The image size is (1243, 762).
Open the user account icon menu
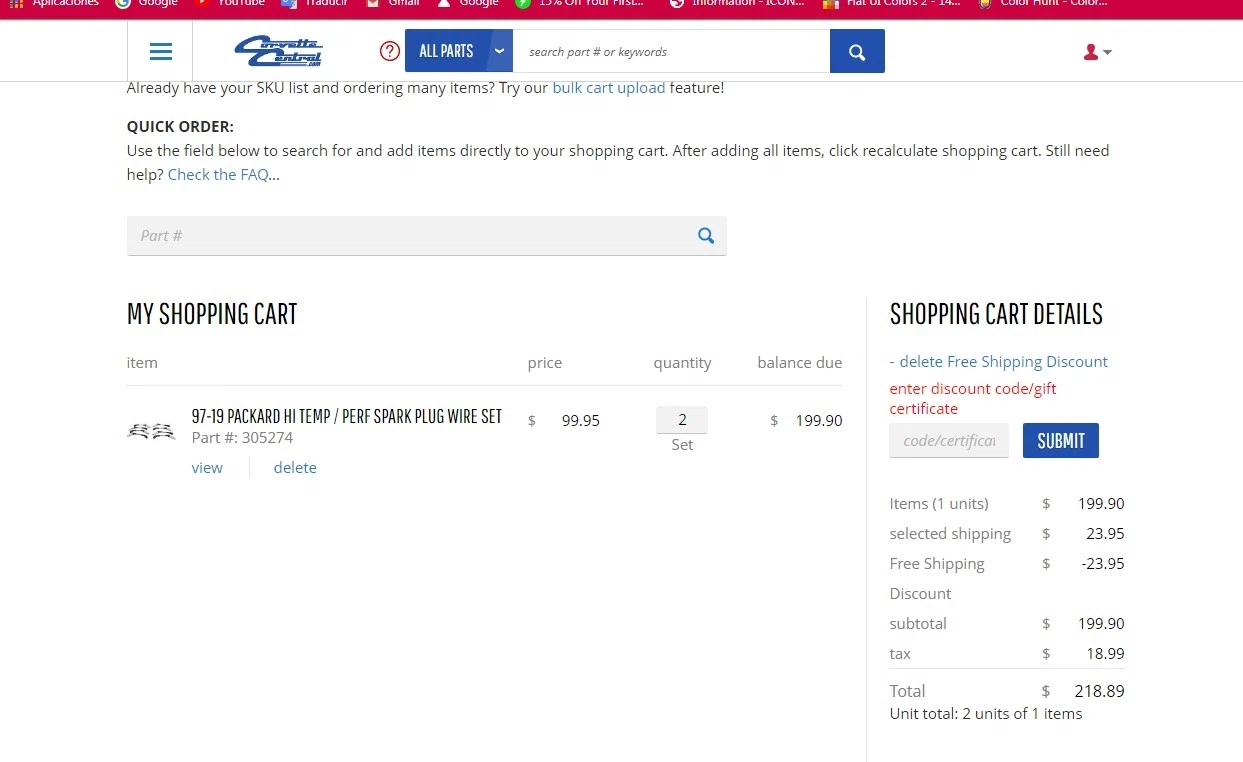1097,52
